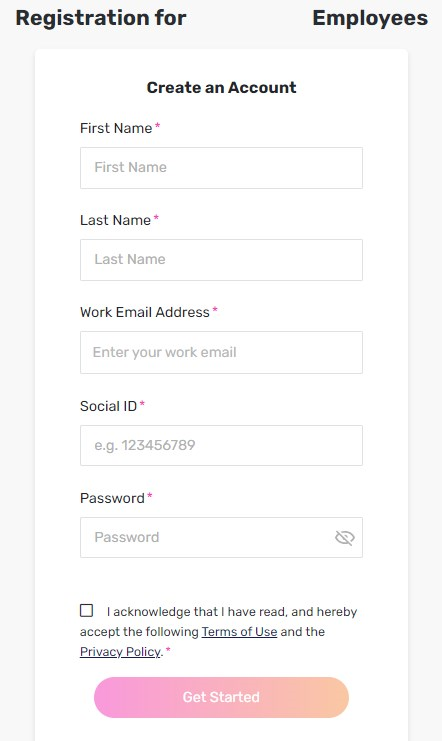Viewport: 442px width, 741px height.
Task: Click the Work Email Address label
Action: [x=145, y=312]
